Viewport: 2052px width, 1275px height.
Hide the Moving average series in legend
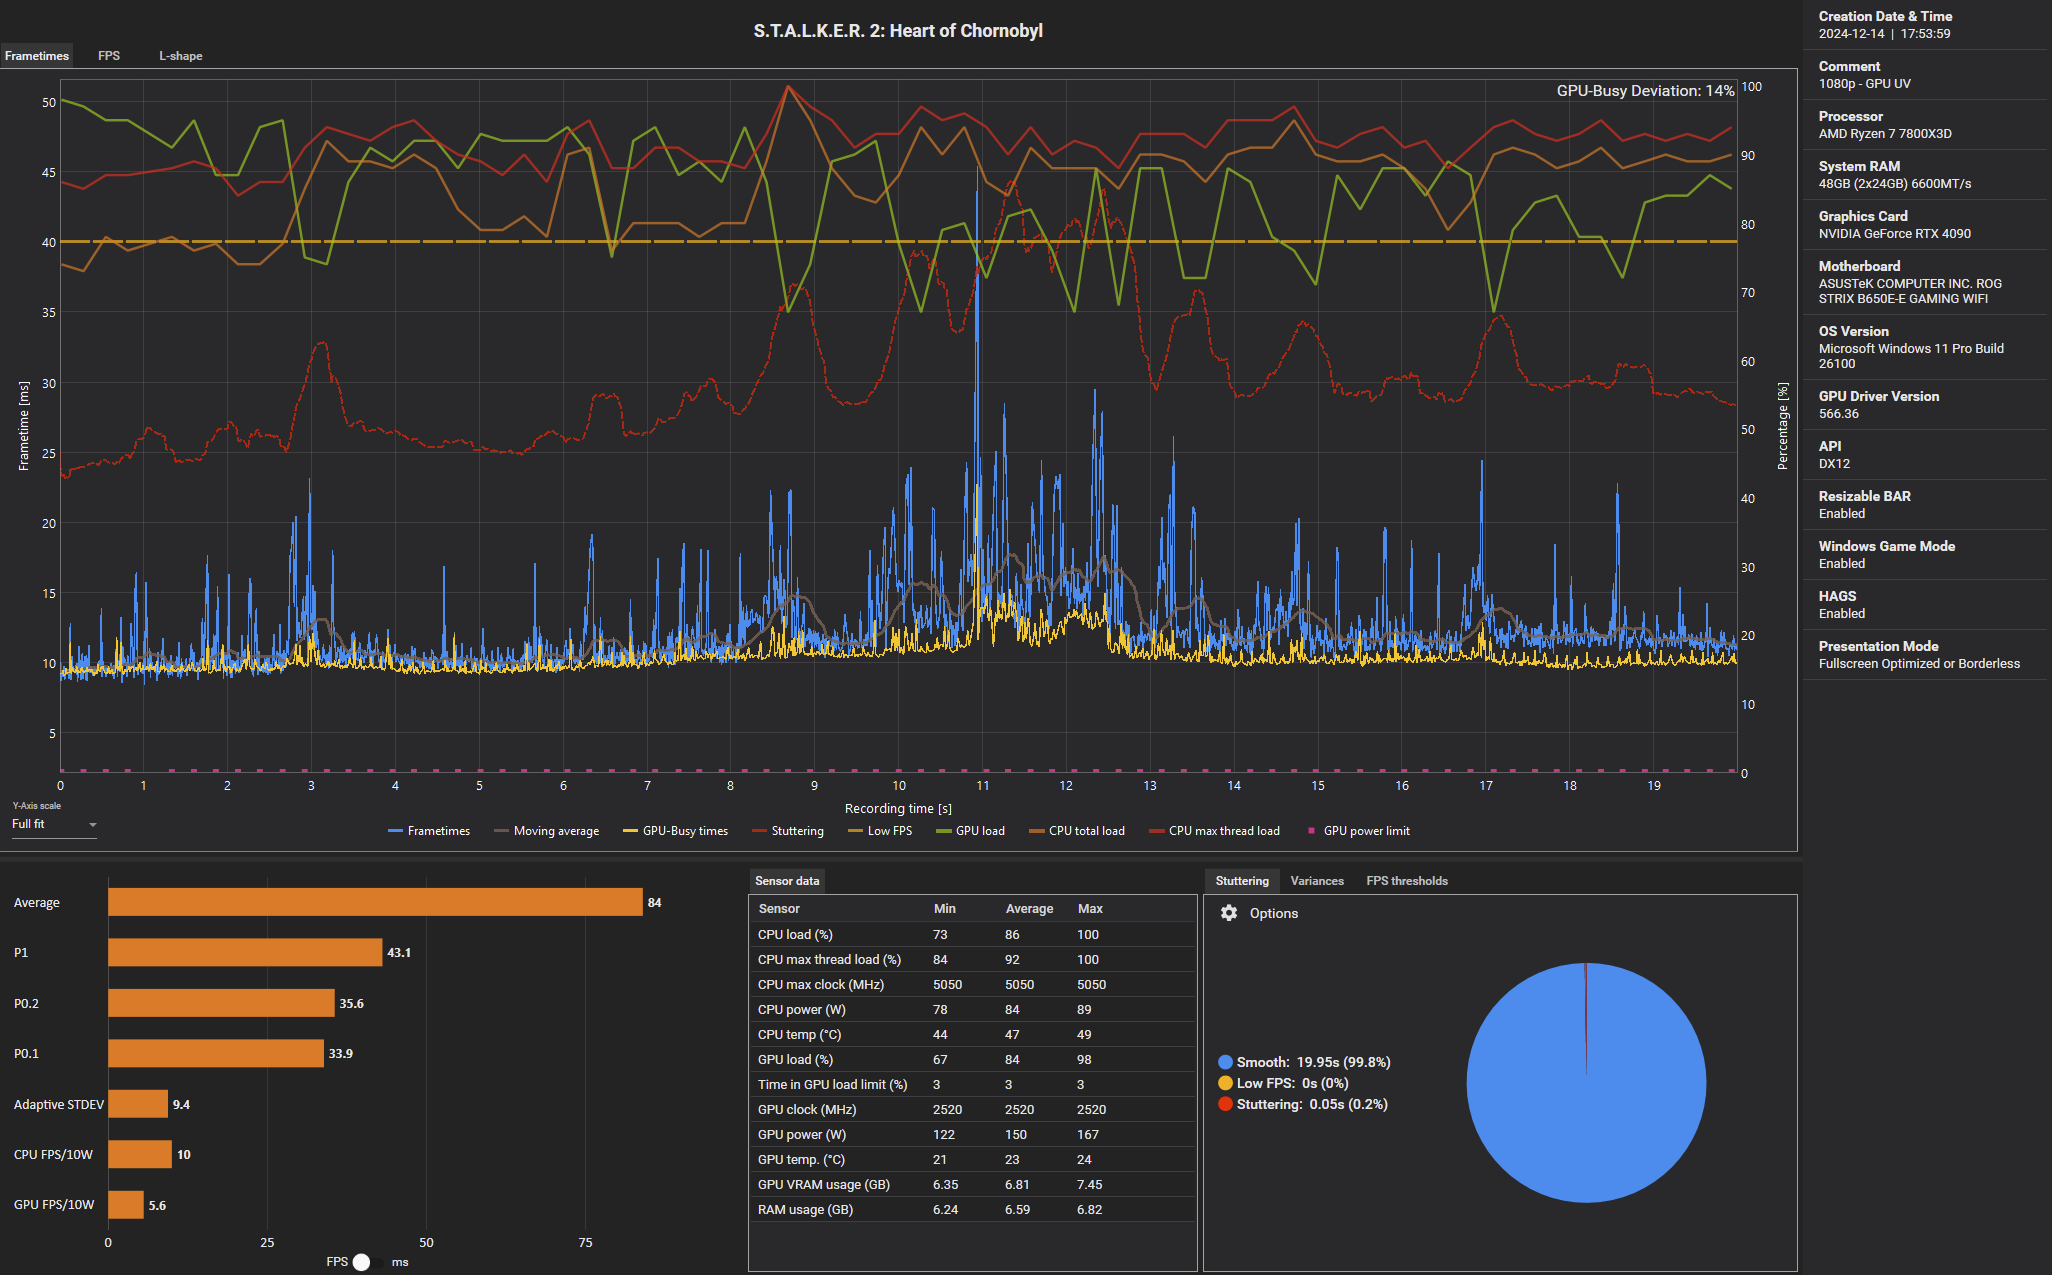coord(555,831)
